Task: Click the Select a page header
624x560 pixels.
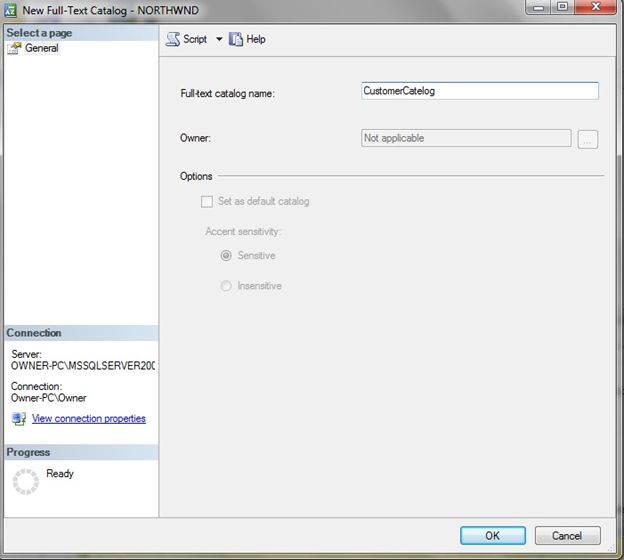Action: pos(81,33)
